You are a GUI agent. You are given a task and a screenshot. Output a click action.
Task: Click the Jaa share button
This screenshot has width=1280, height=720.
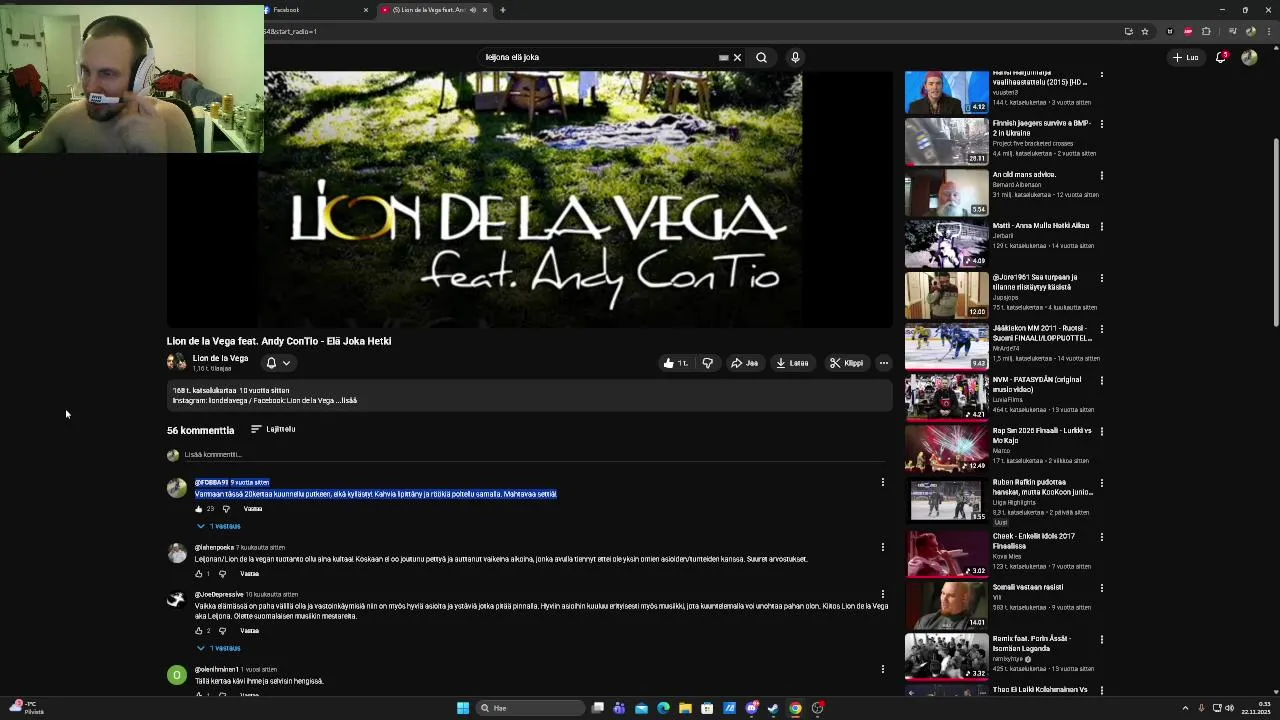744,363
